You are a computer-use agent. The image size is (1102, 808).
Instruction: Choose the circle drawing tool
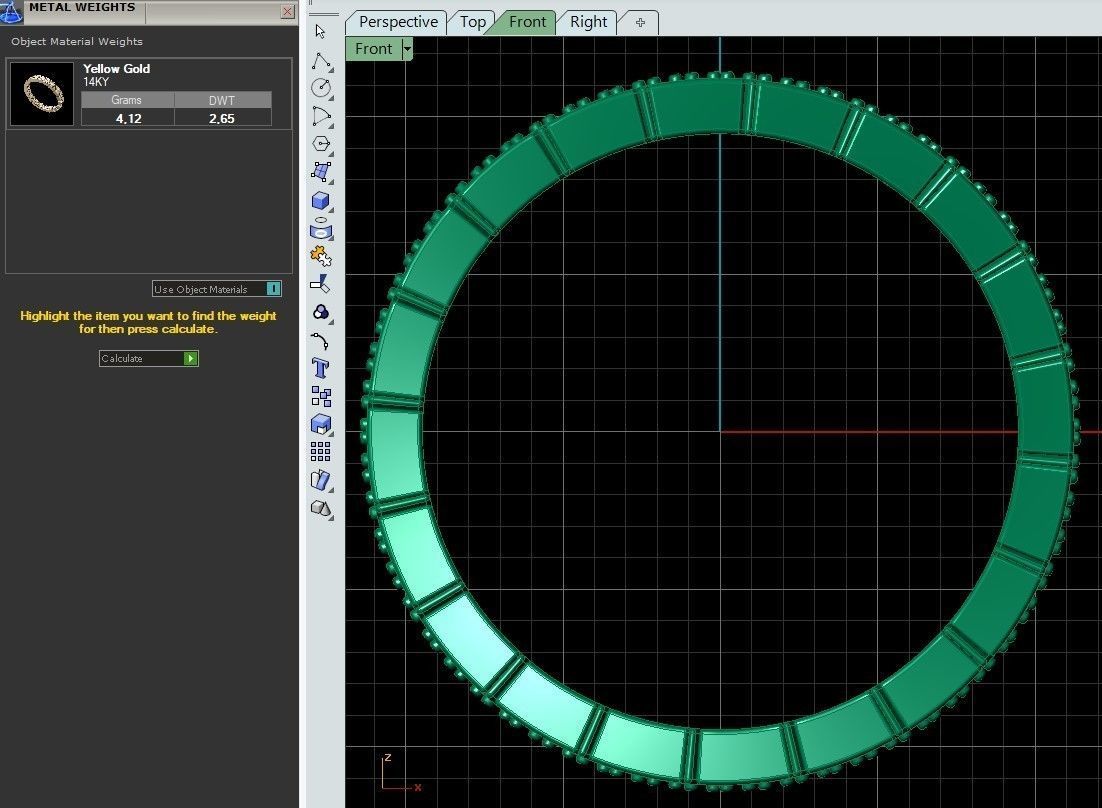[x=321, y=88]
